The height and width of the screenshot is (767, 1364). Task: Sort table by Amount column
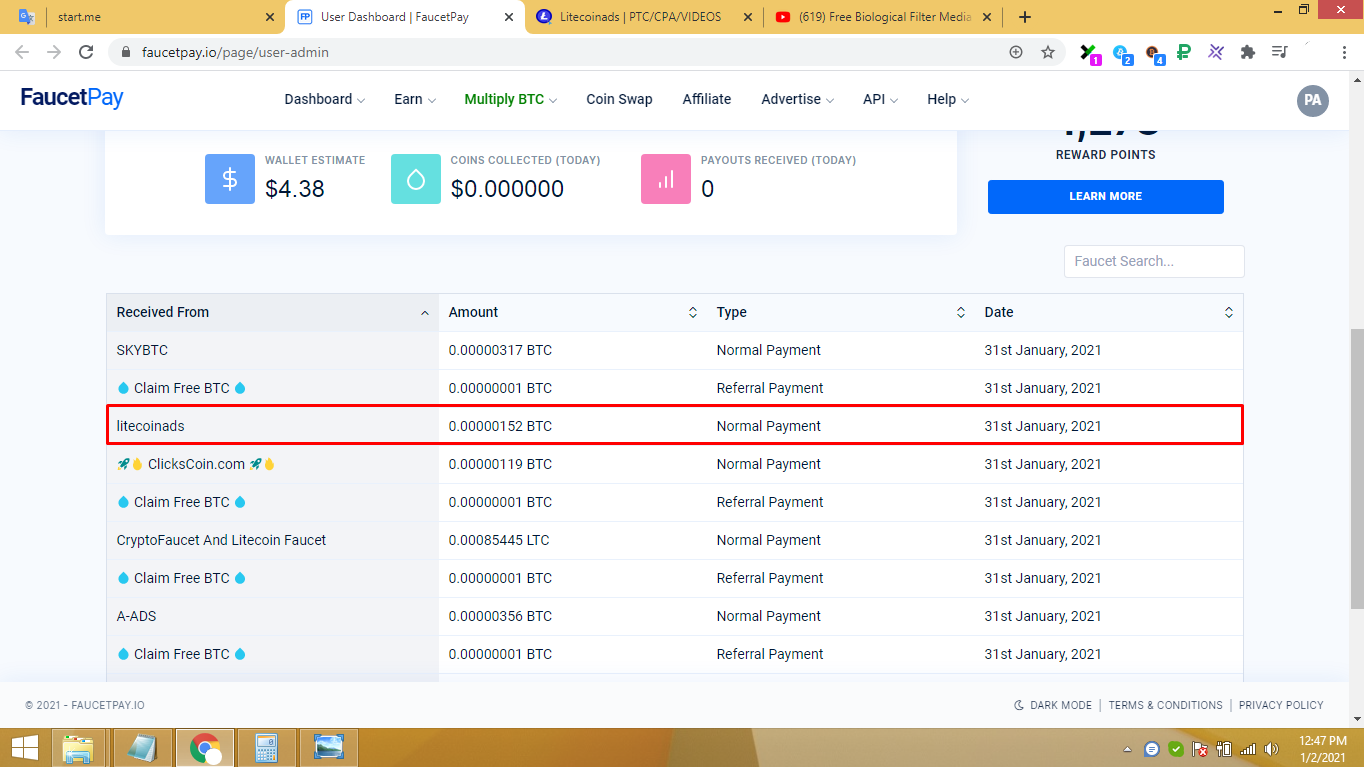(572, 312)
